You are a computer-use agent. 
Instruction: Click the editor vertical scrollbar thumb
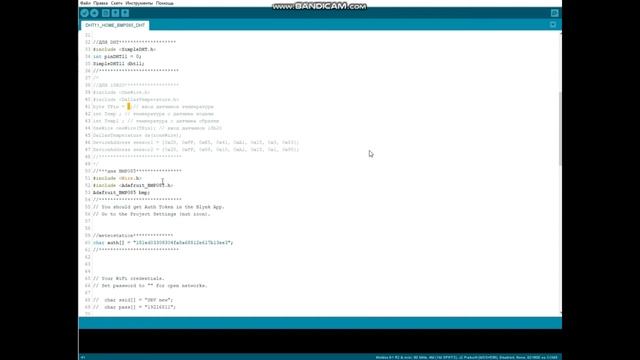tap(560, 128)
